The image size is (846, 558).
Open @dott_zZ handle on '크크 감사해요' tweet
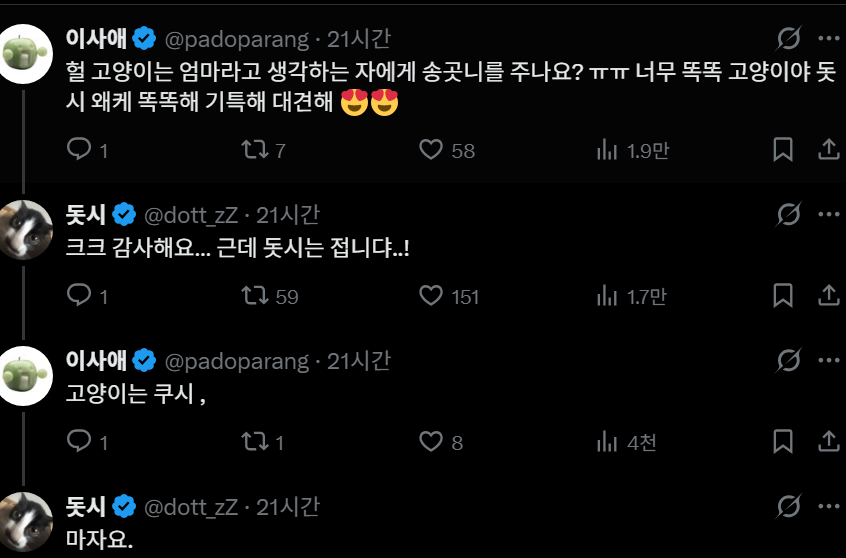(x=191, y=214)
